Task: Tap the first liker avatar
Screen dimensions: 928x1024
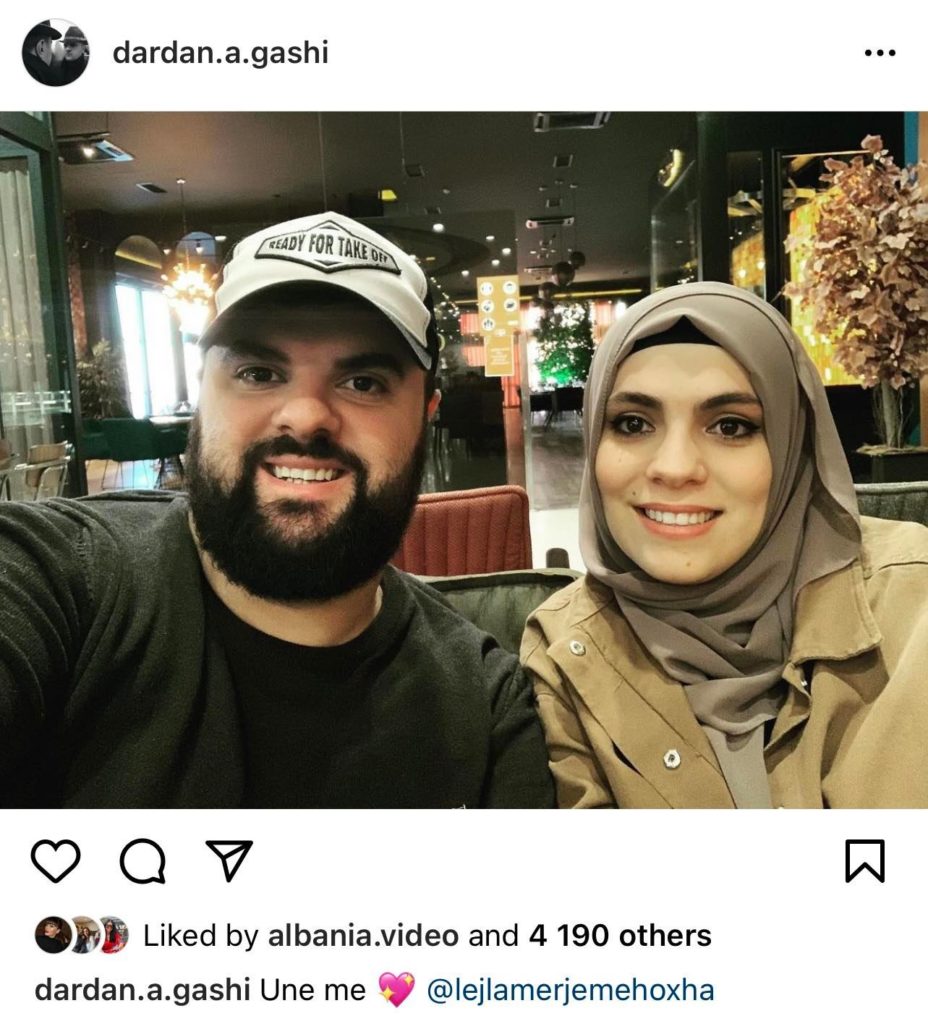Action: click(x=52, y=935)
